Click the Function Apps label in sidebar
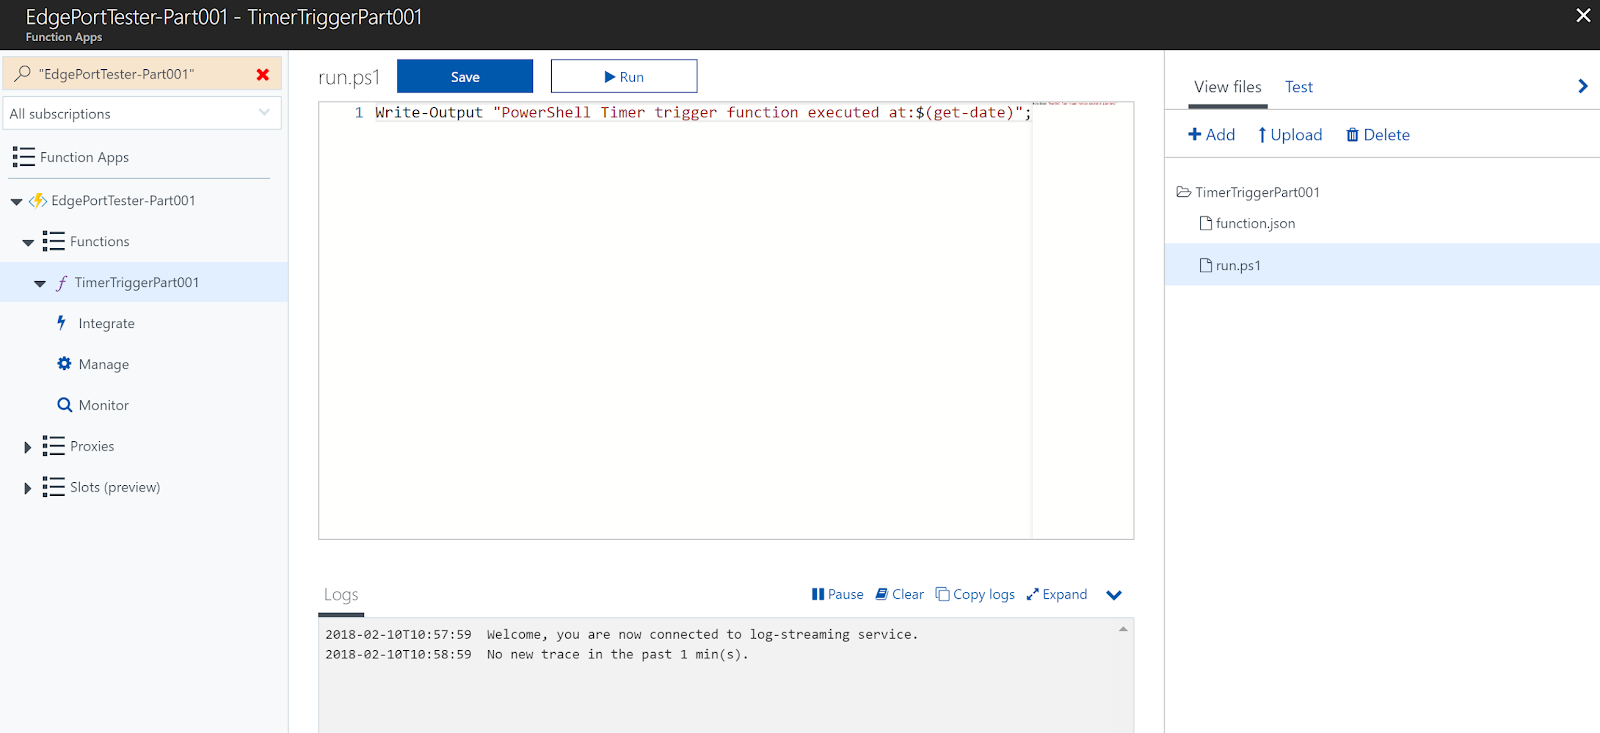 tap(84, 158)
